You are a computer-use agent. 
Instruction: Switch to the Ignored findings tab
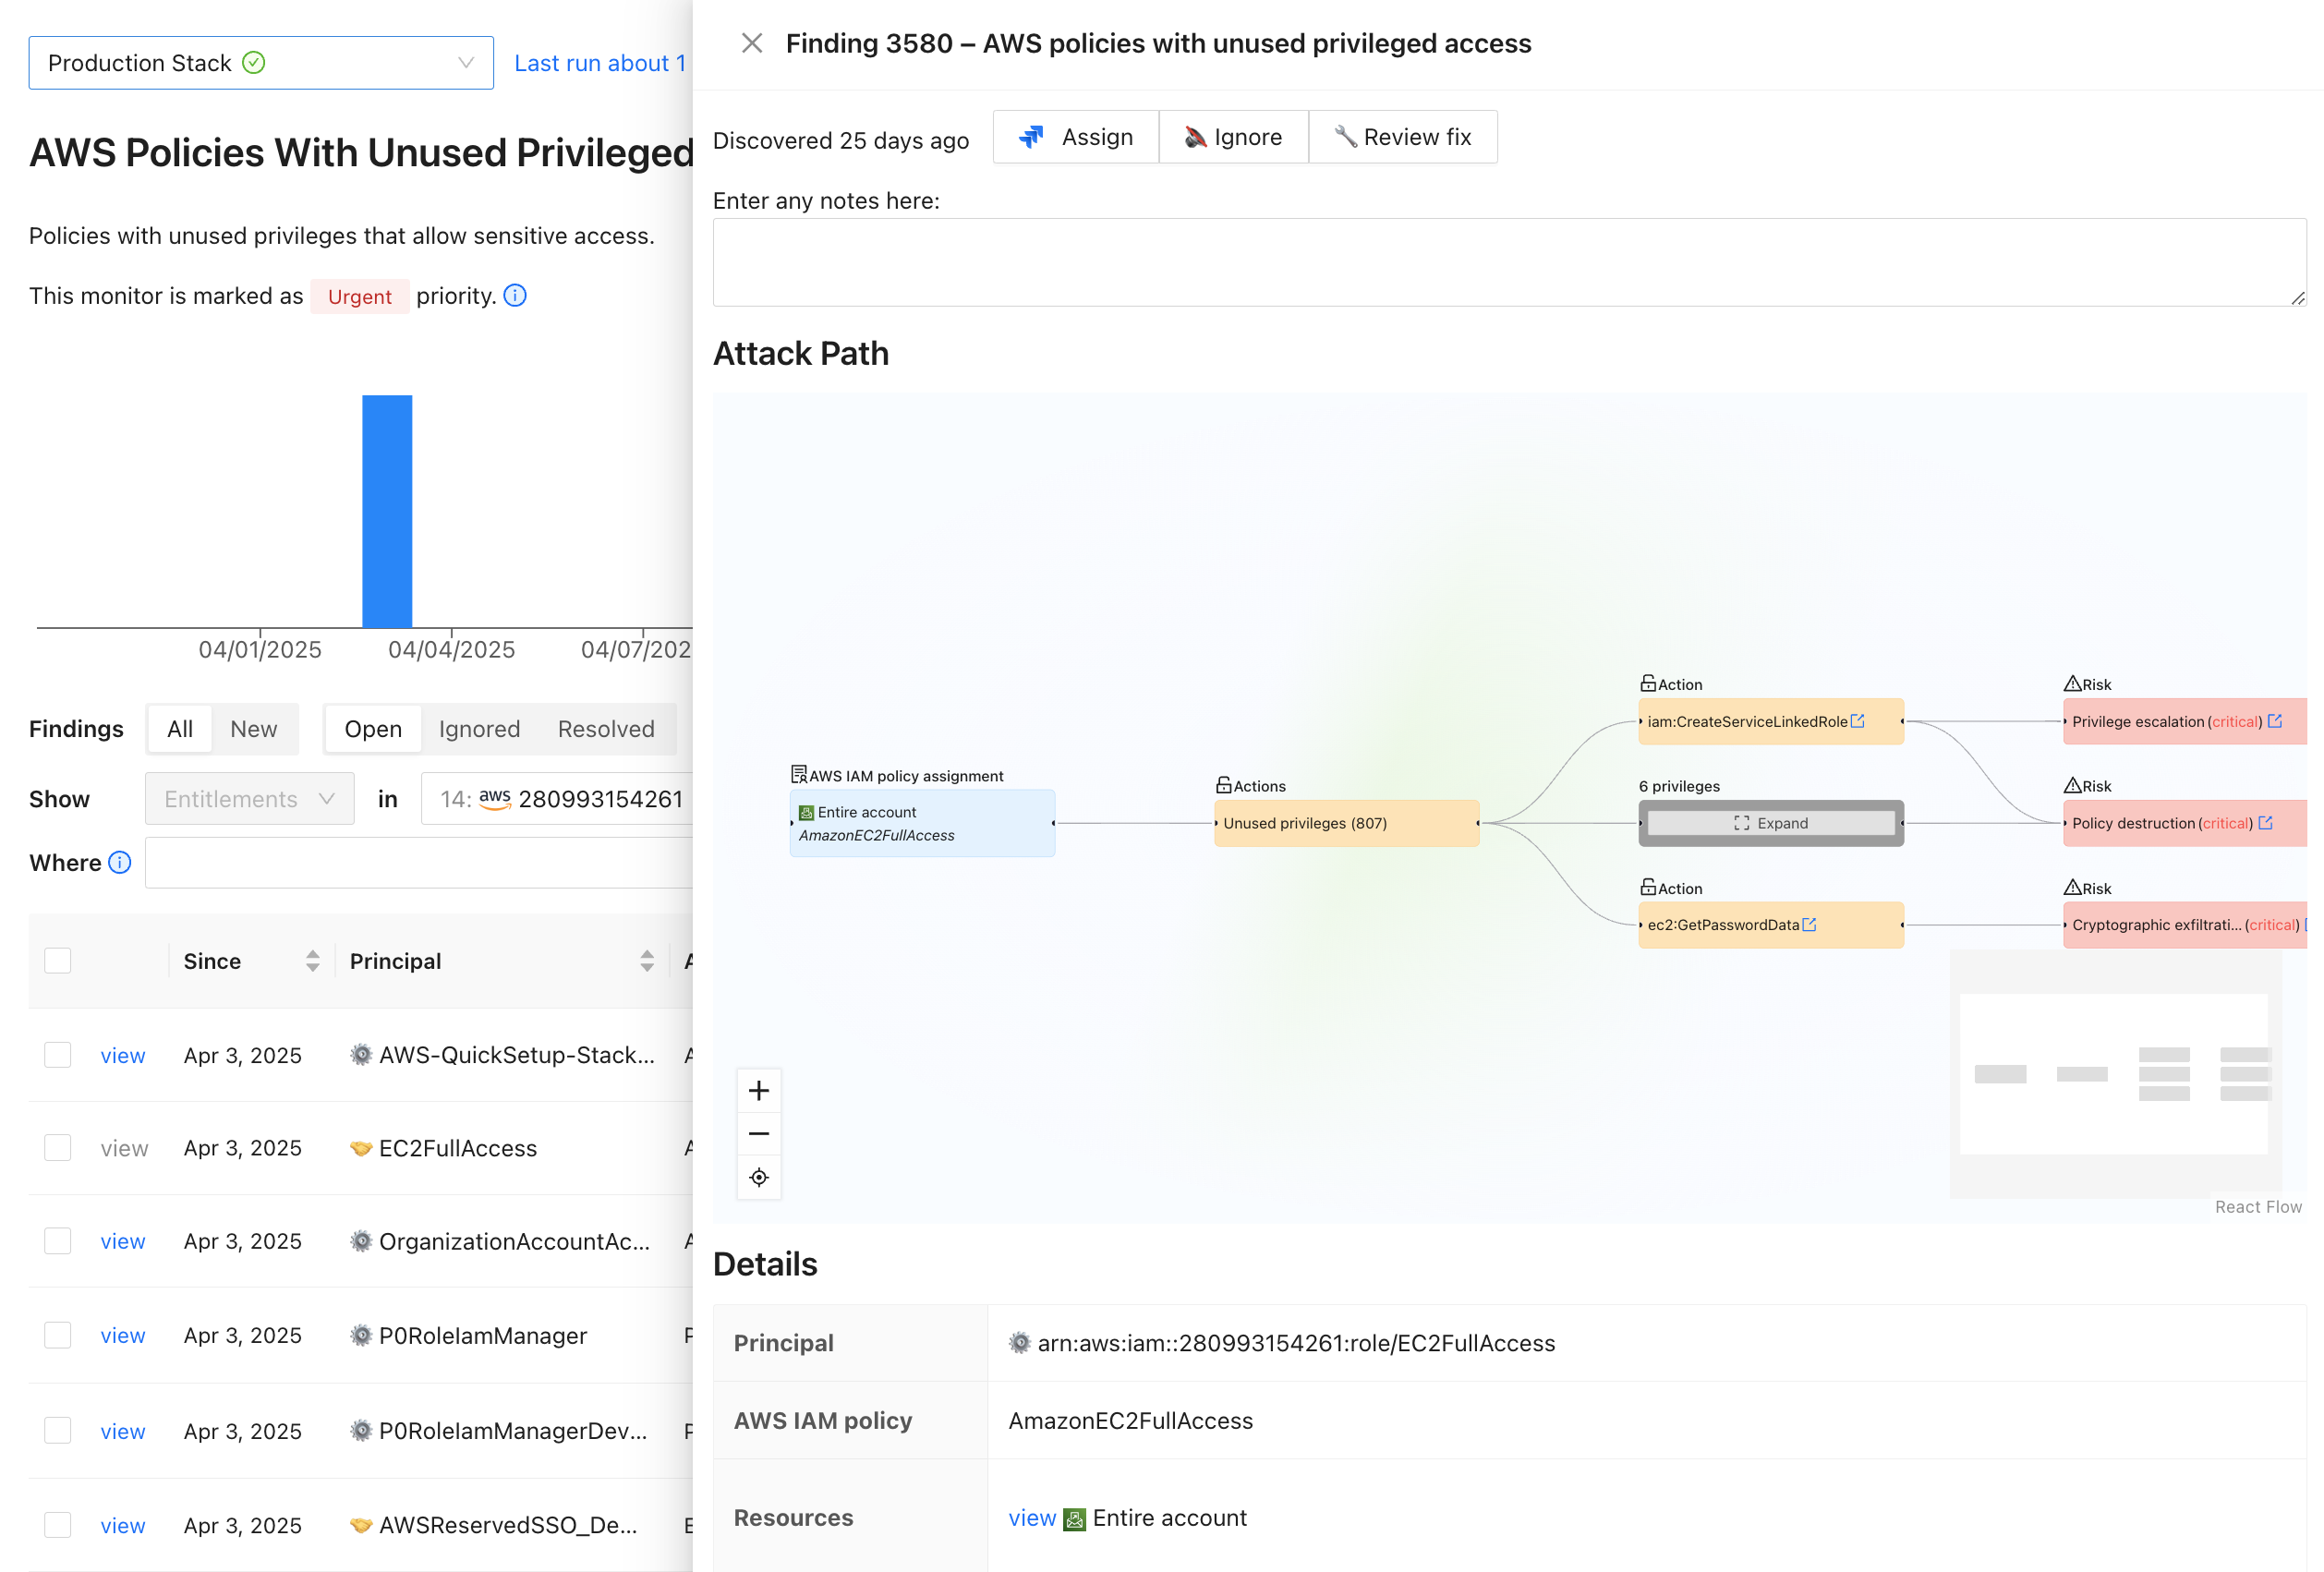coord(479,729)
